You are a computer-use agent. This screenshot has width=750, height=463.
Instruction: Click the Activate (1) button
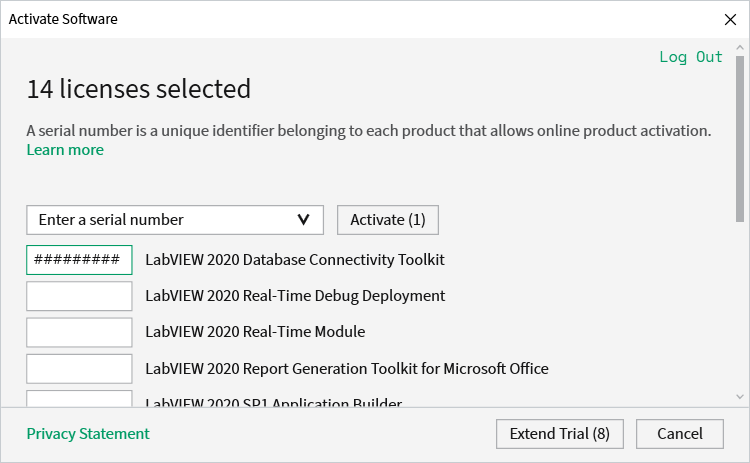[x=387, y=220]
